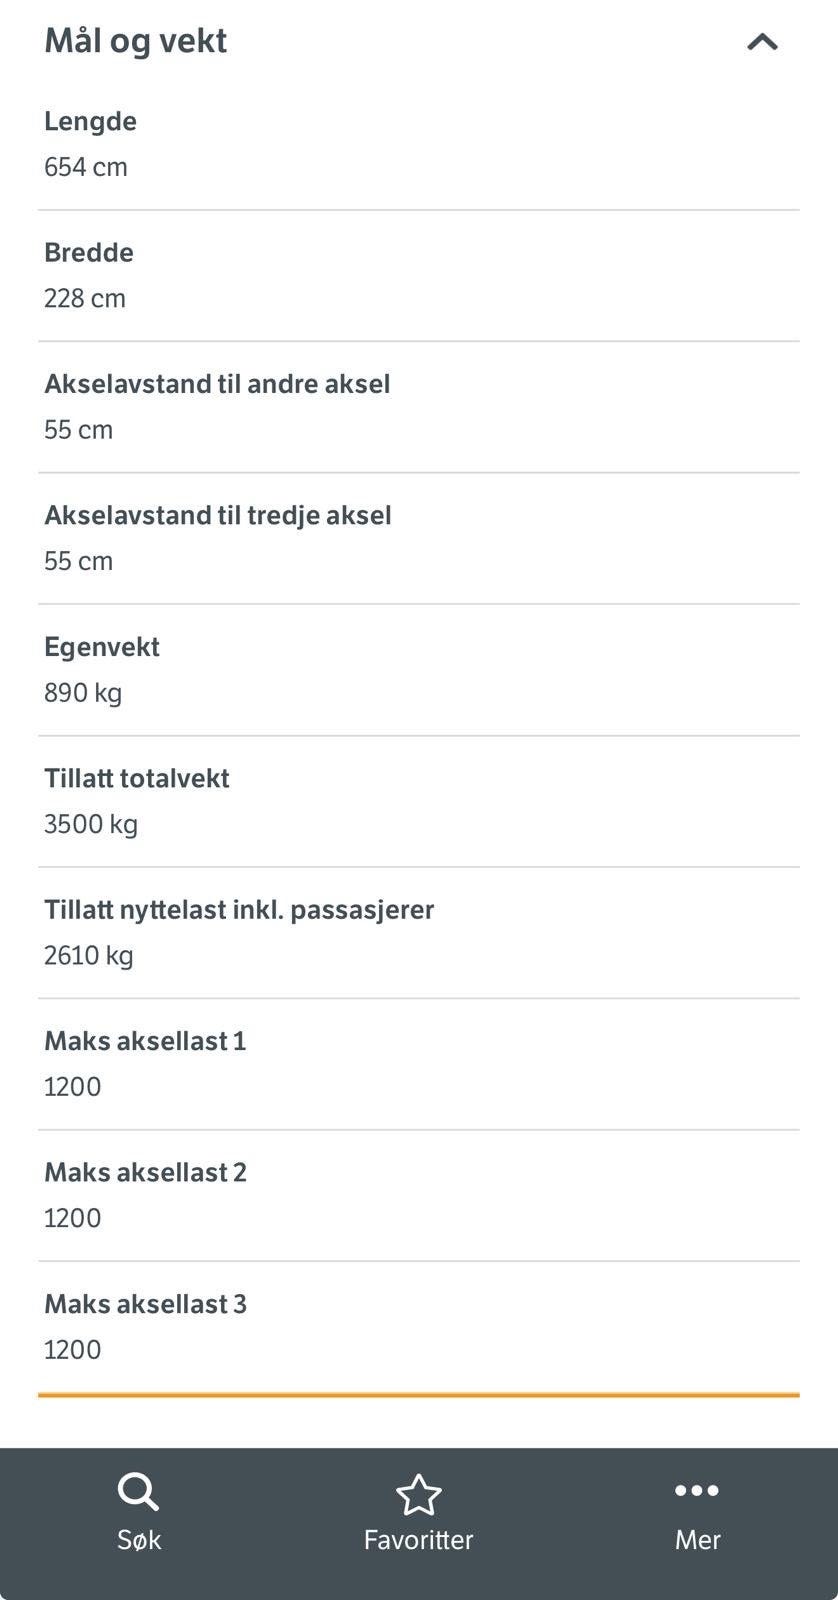Viewport: 838px width, 1600px height.
Task: Click the Bredde 228 cm row
Action: [419, 276]
